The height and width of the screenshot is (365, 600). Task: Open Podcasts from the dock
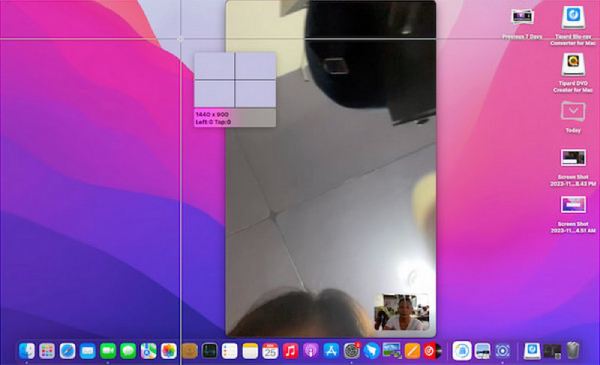[311, 351]
